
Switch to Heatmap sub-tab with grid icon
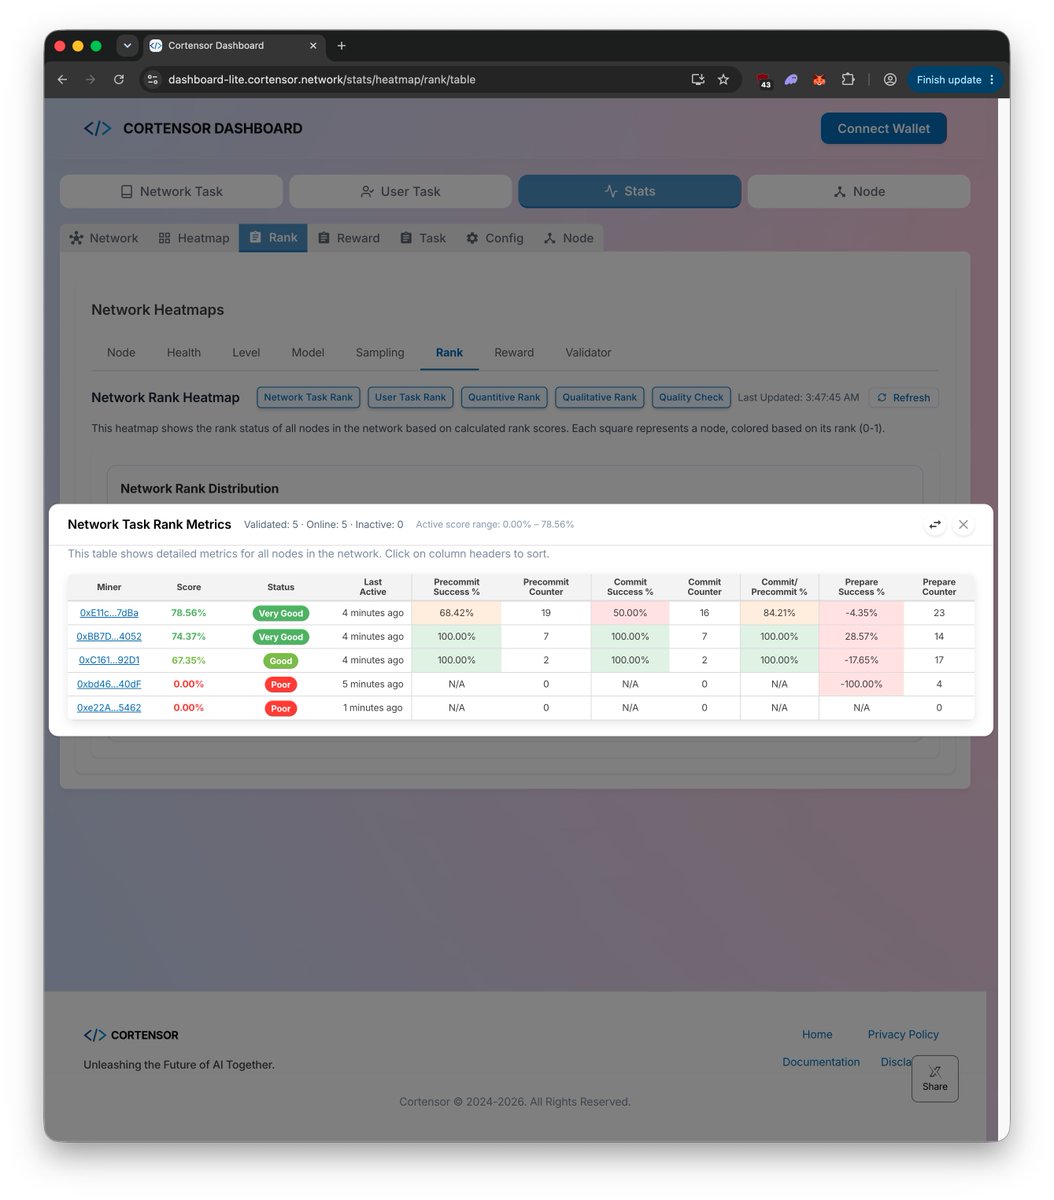coord(194,238)
